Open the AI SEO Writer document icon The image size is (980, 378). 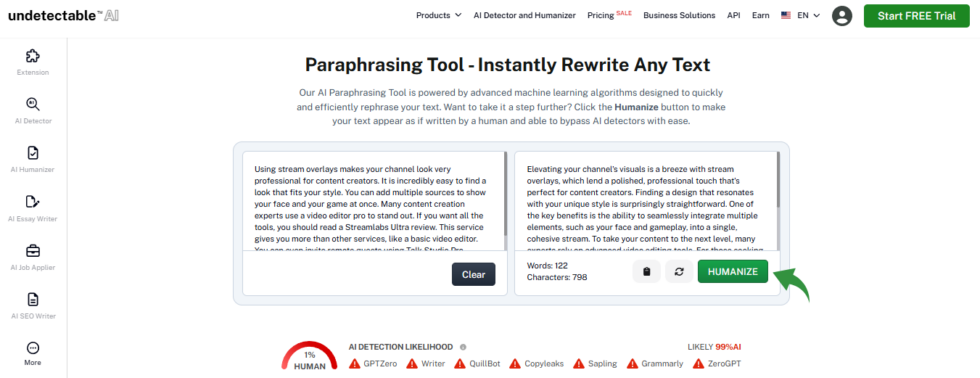[33, 299]
